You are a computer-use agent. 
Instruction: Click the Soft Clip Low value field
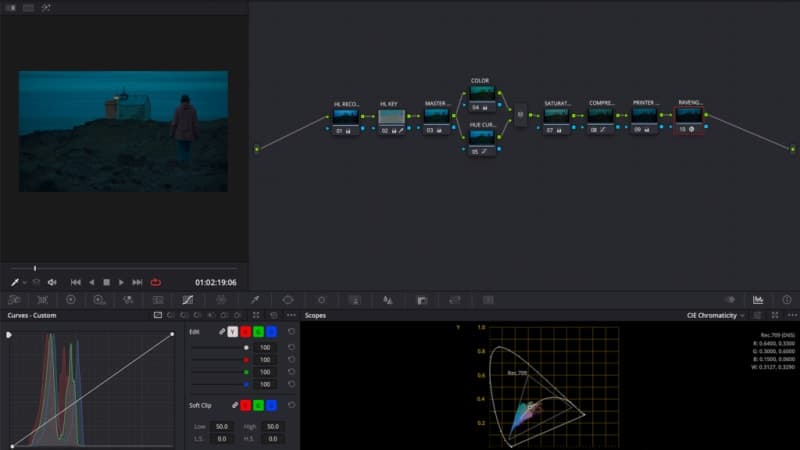pyautogui.click(x=221, y=426)
